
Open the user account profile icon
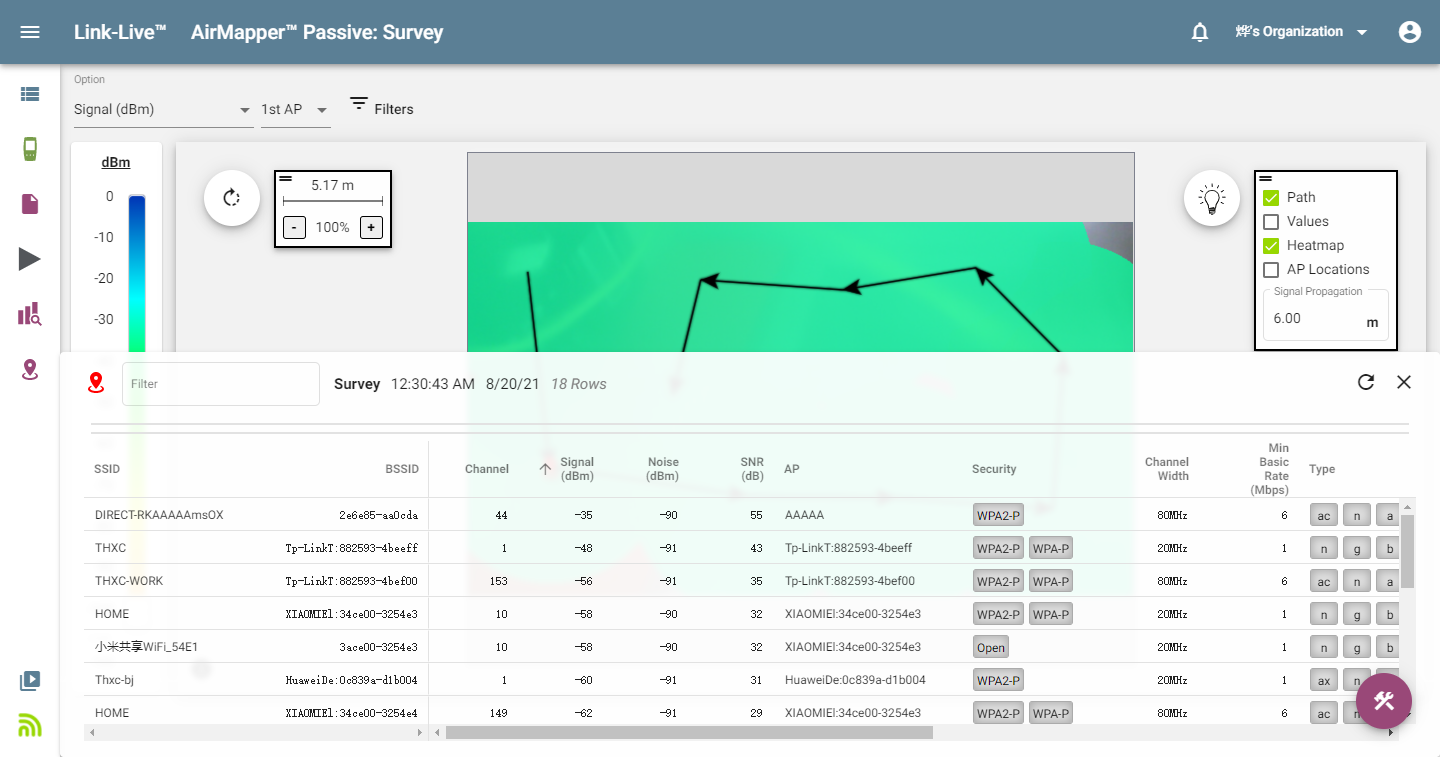(x=1409, y=32)
